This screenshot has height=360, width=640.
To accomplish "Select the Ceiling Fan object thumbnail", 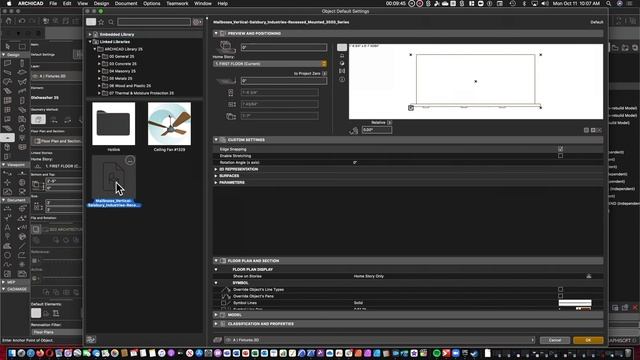I will [x=169, y=124].
